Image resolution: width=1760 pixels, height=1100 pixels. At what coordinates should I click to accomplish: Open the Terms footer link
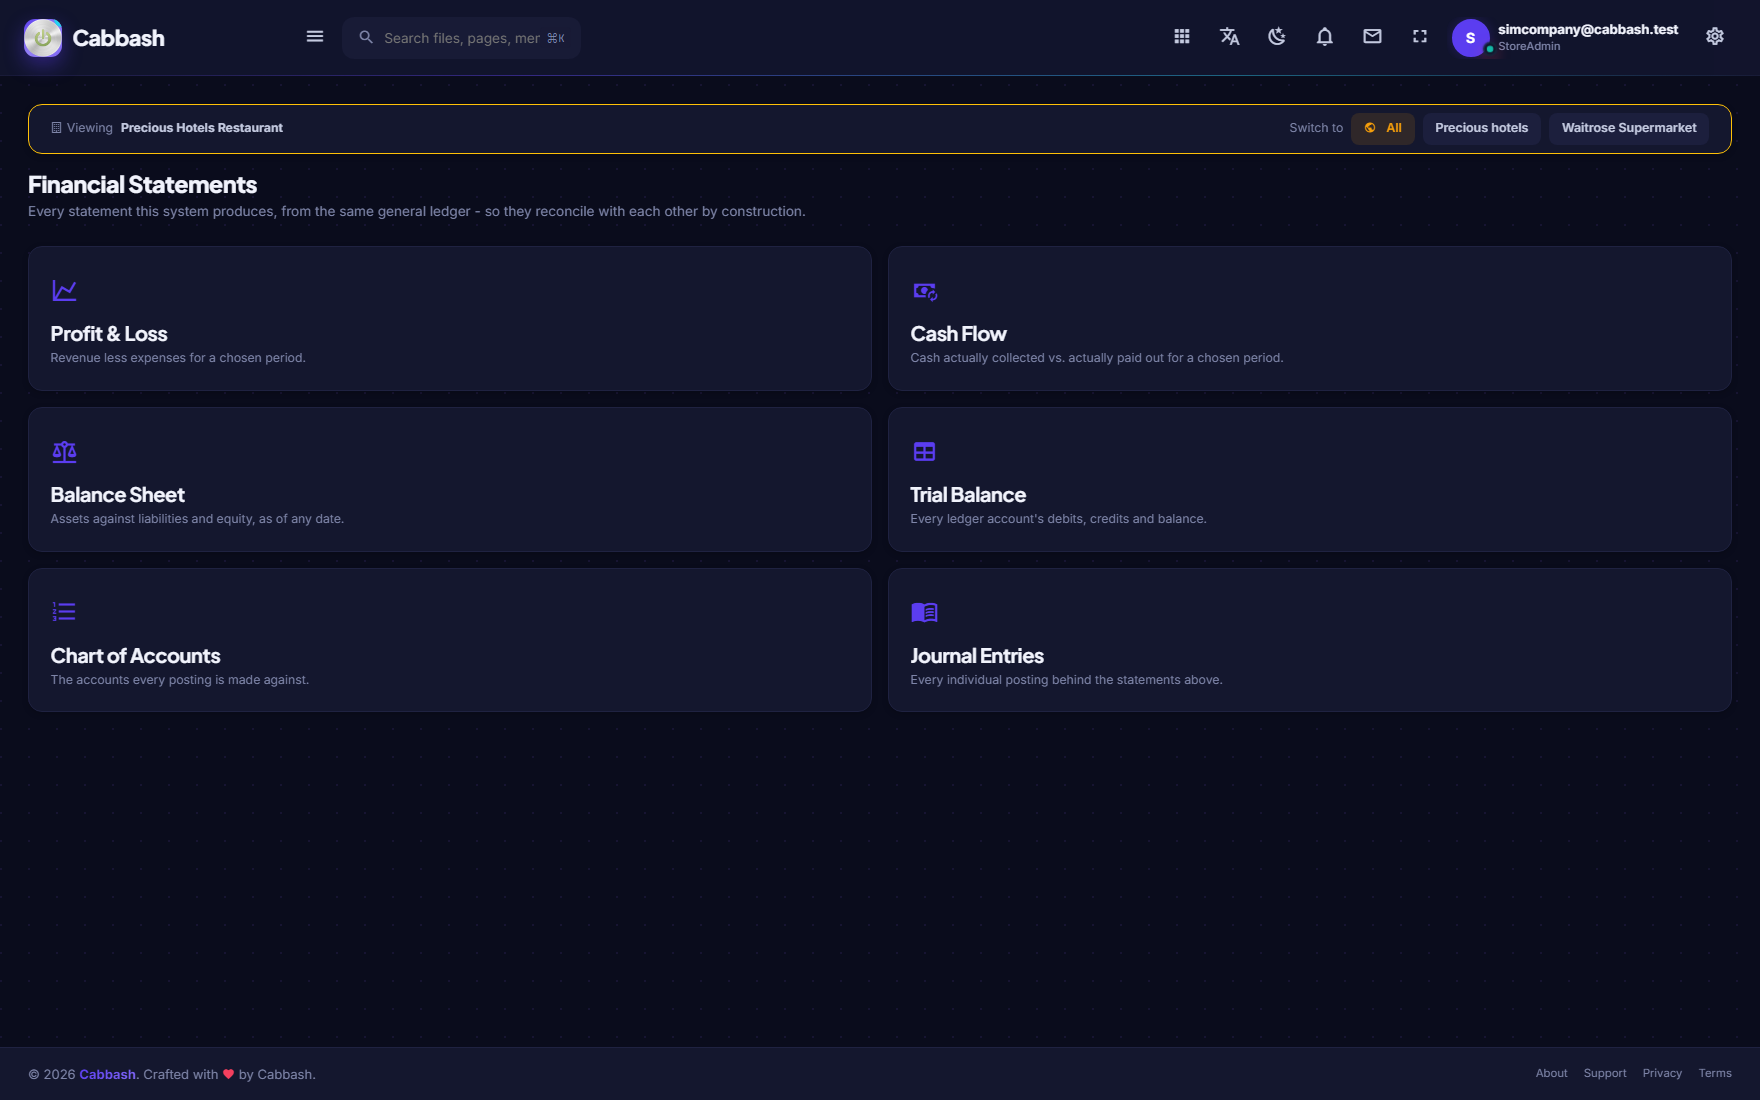coord(1715,1073)
